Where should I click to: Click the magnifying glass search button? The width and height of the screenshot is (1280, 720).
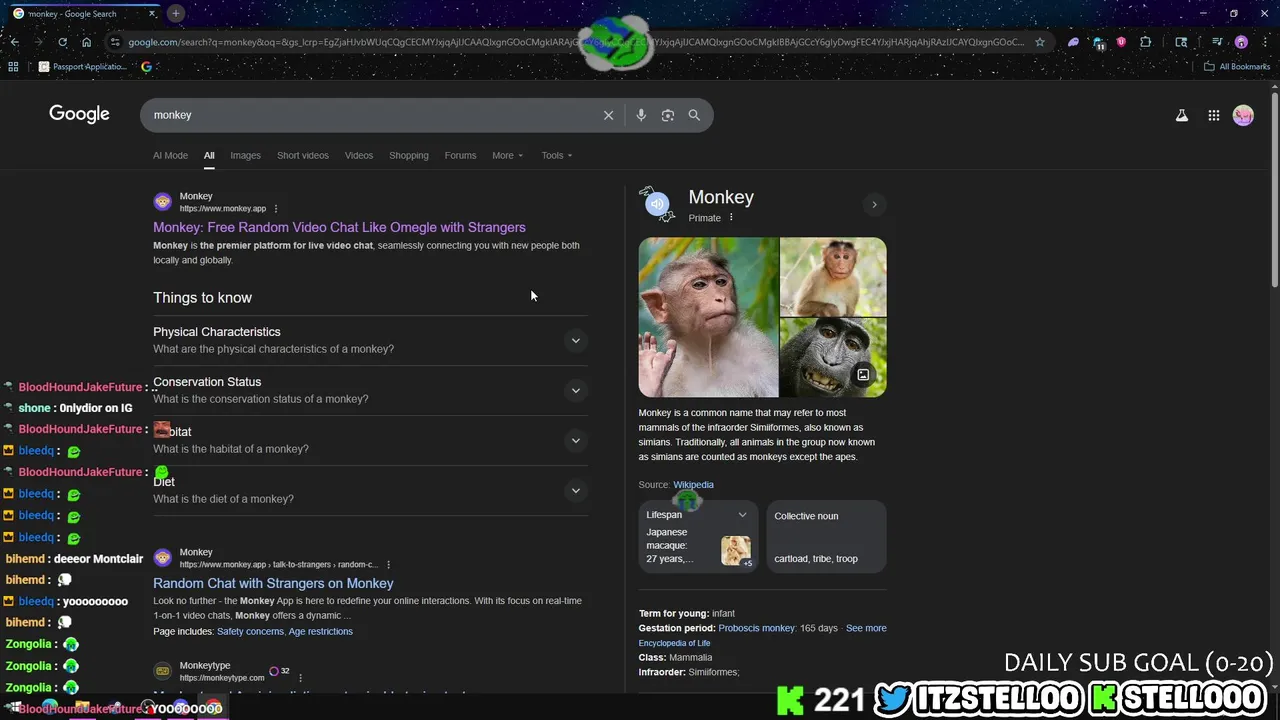click(694, 115)
